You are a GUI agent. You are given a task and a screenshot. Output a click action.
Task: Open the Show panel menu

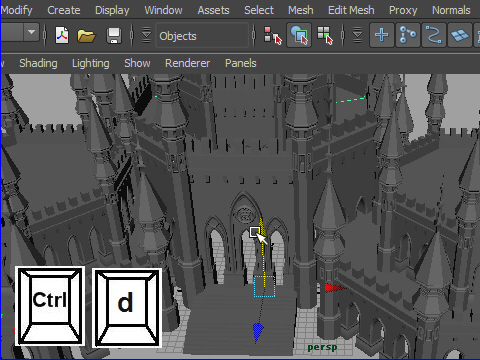click(137, 63)
